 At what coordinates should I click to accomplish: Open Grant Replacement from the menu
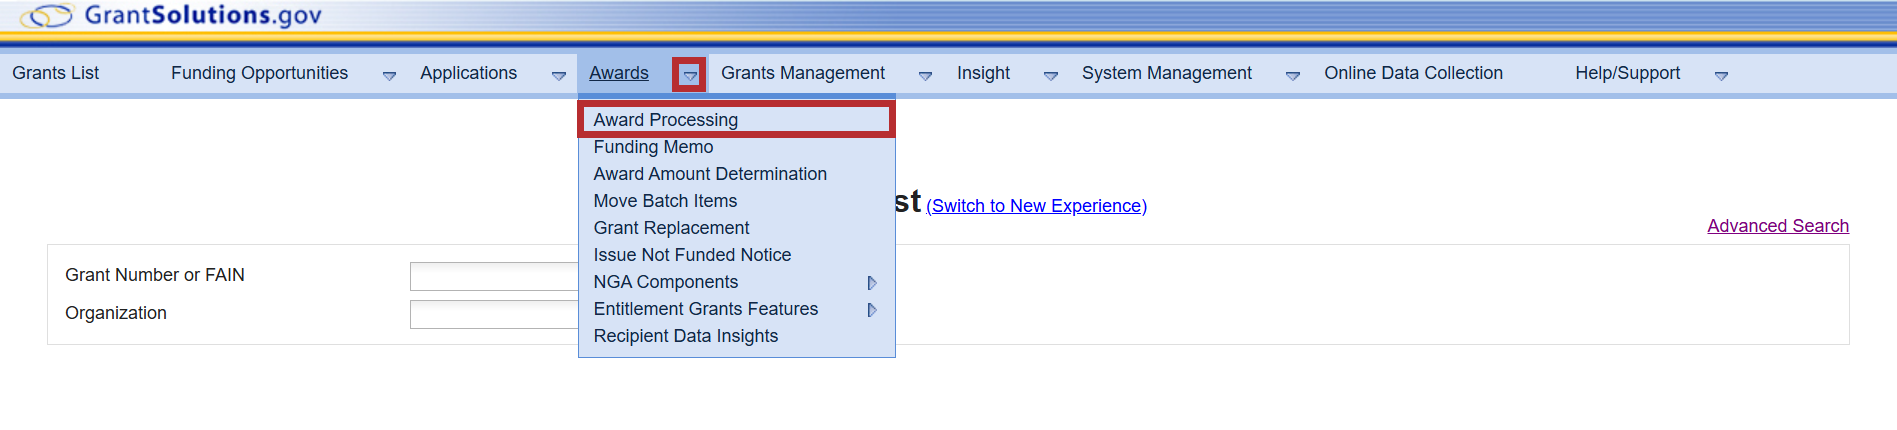click(671, 228)
